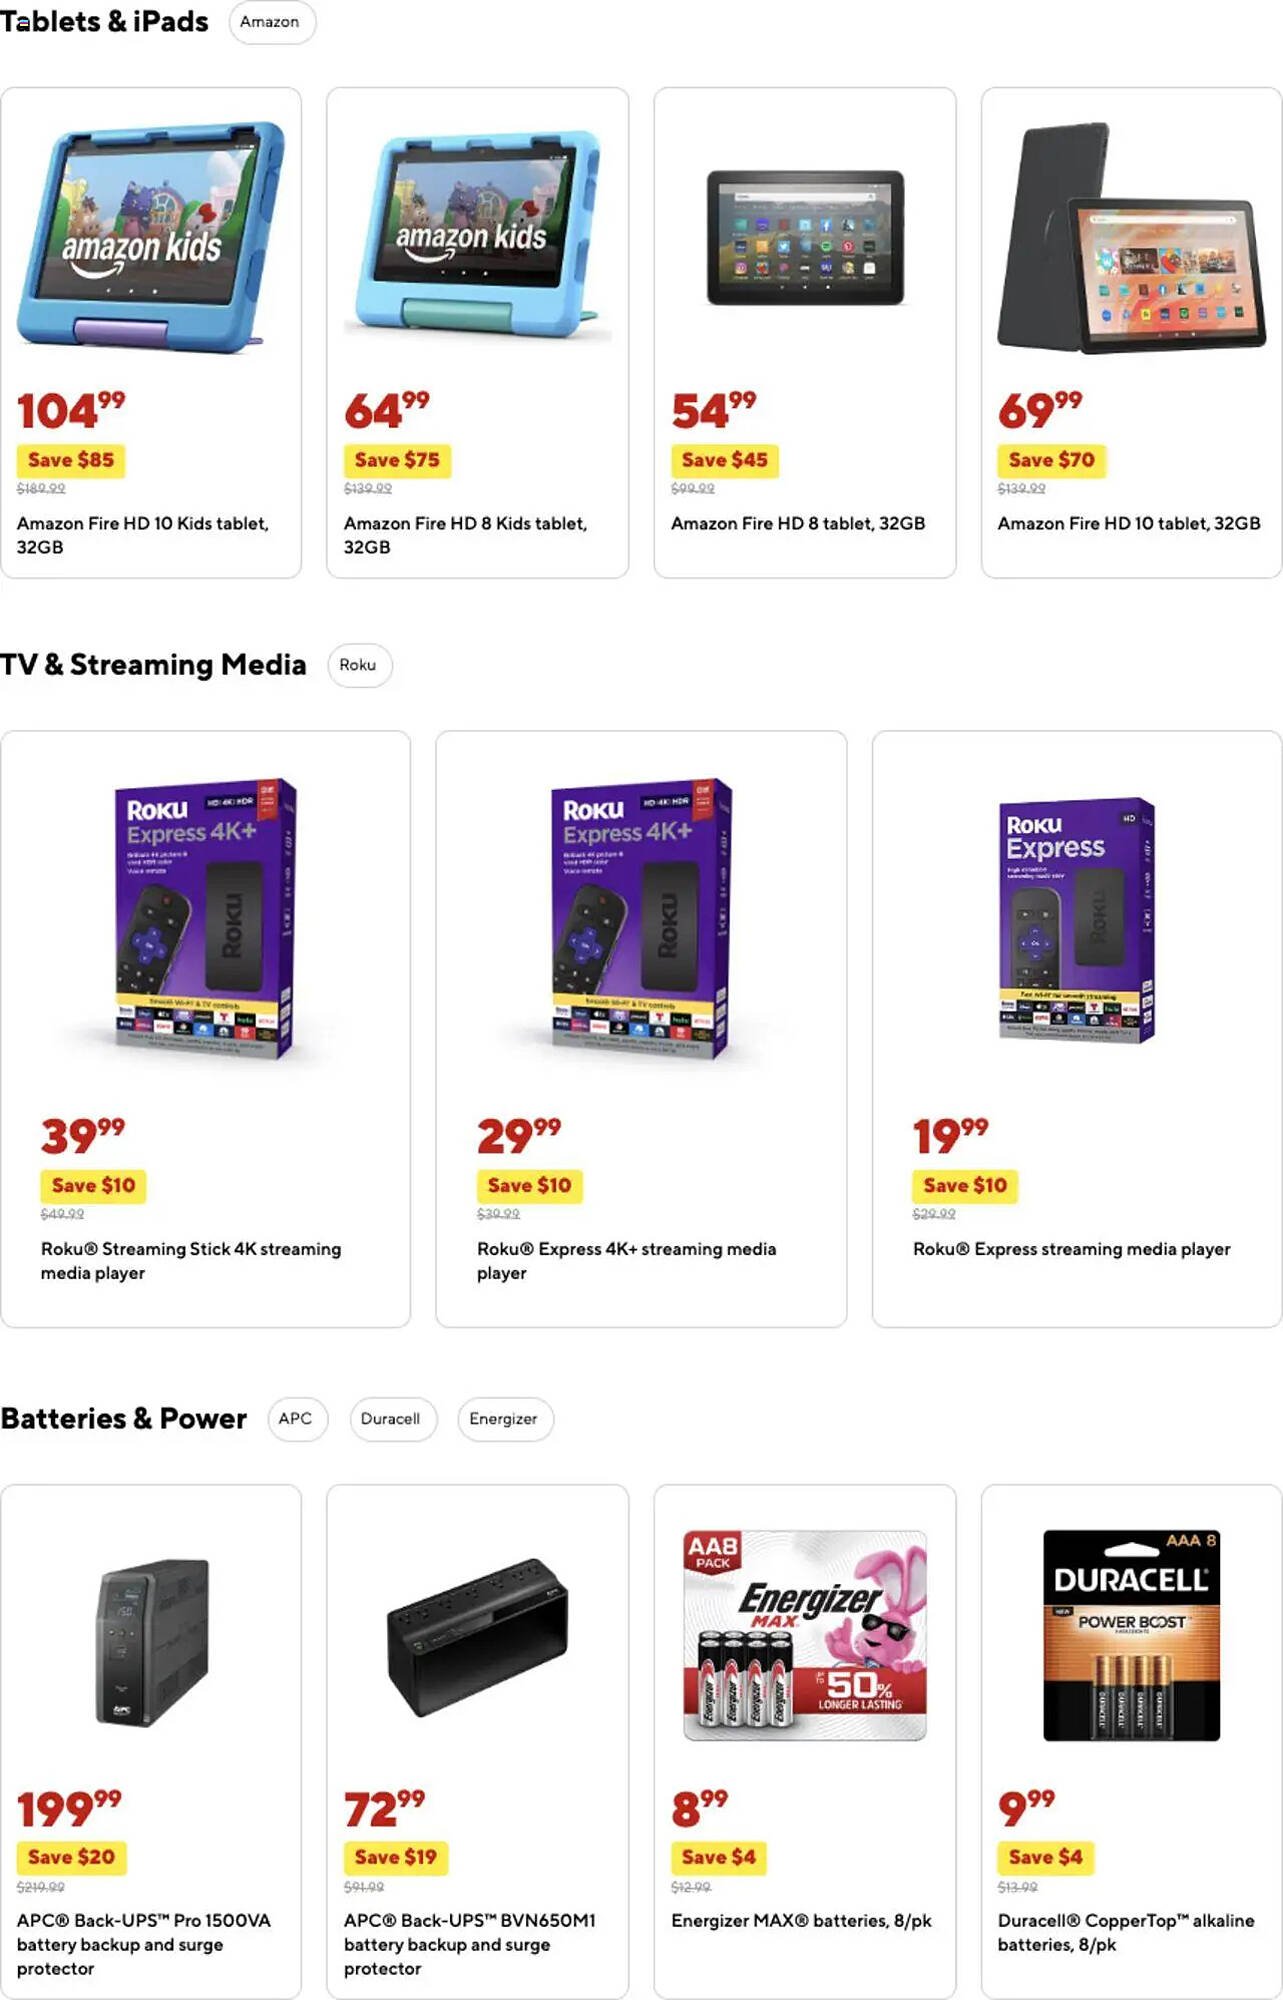This screenshot has height=2000, width=1283.
Task: Filter tablets by the Amazon brand chip
Action: point(270,22)
